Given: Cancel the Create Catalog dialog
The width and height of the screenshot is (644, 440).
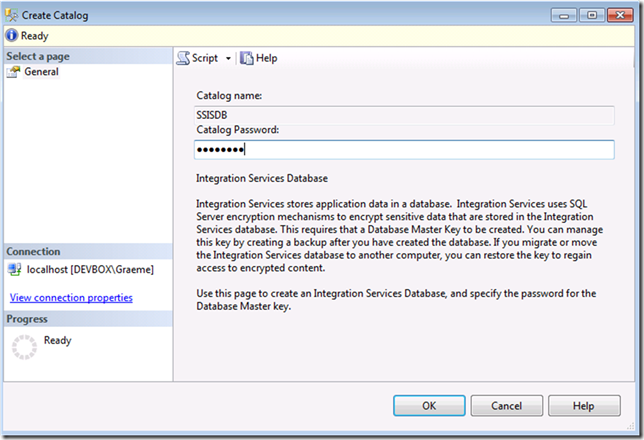Looking at the screenshot, I should tap(506, 406).
